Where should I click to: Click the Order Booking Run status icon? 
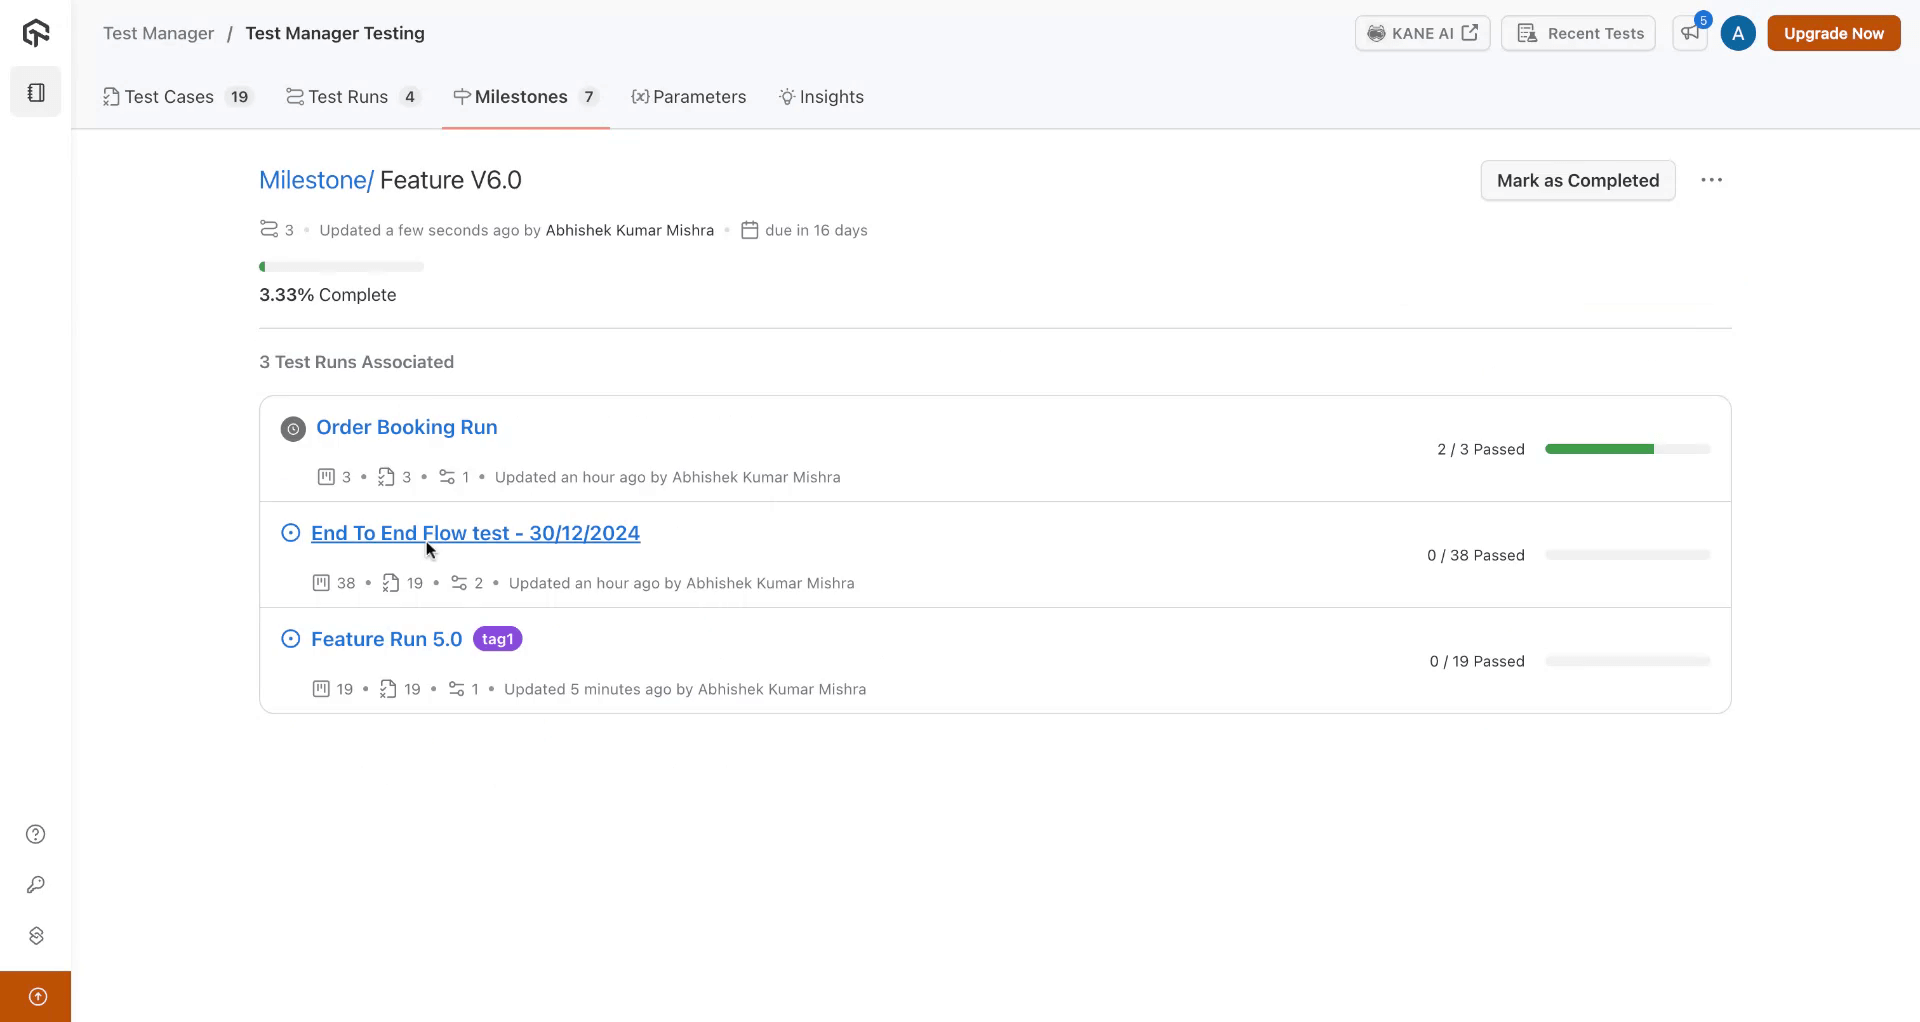[293, 429]
